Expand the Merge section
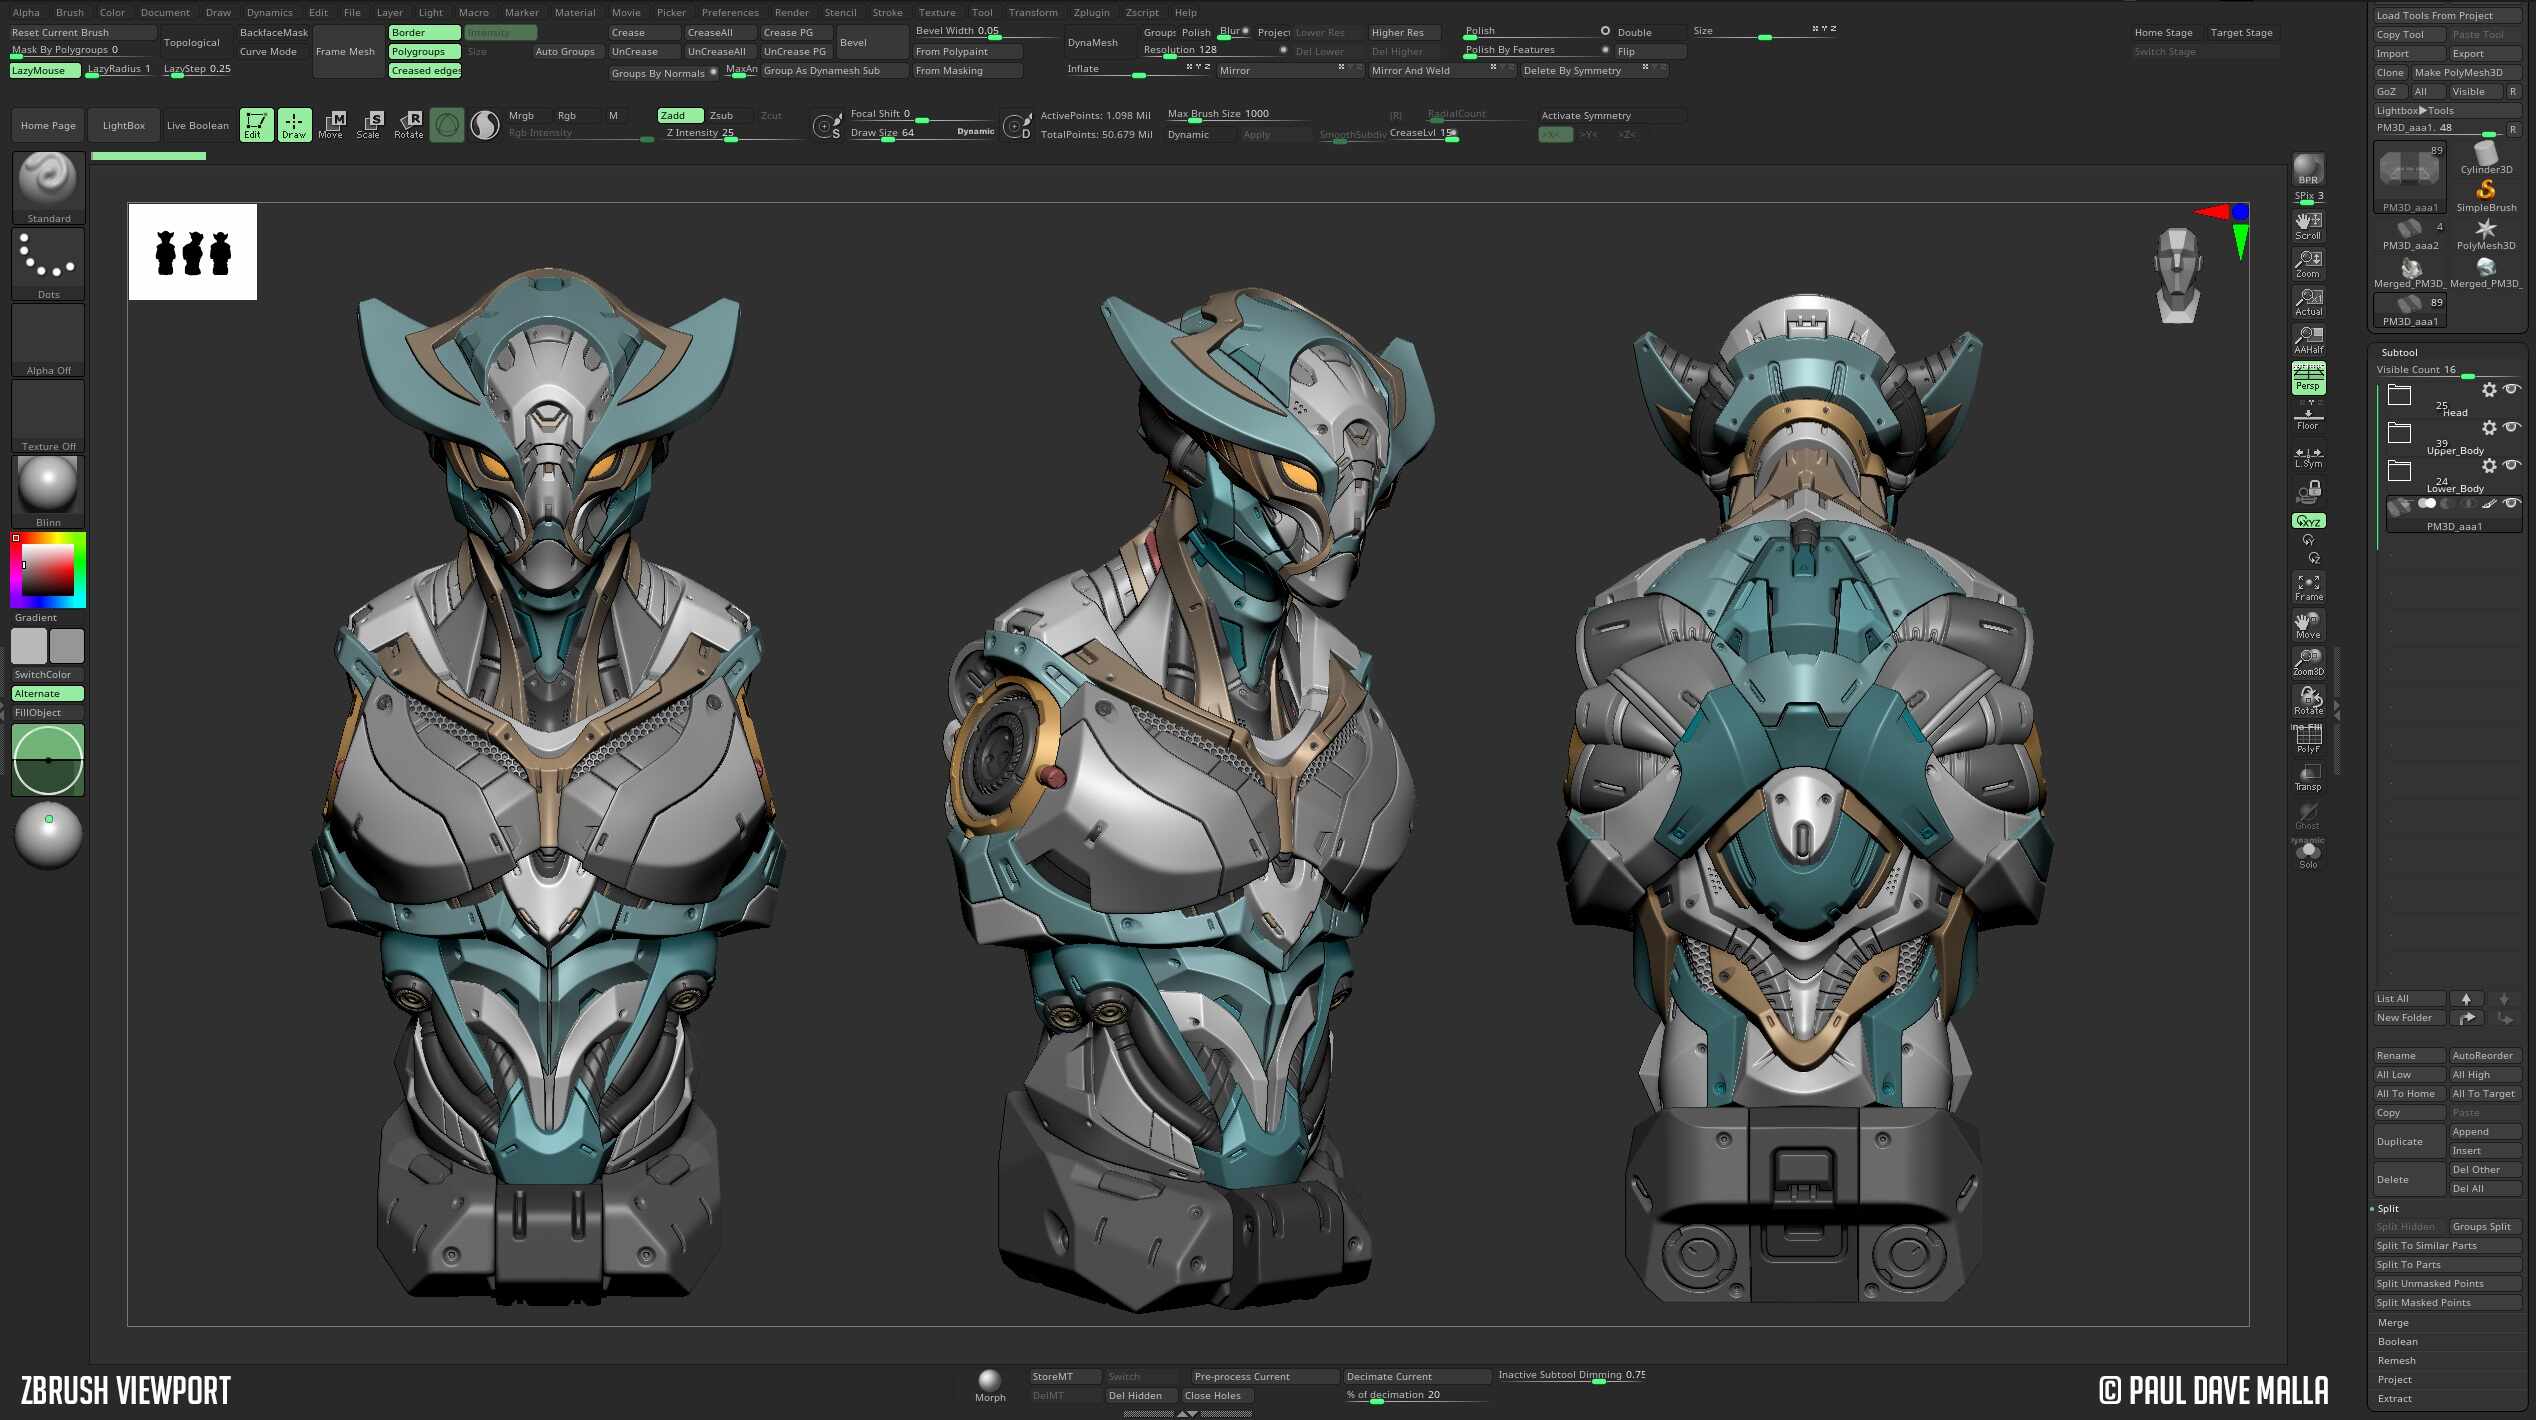The width and height of the screenshot is (2536, 1420). [2393, 1322]
